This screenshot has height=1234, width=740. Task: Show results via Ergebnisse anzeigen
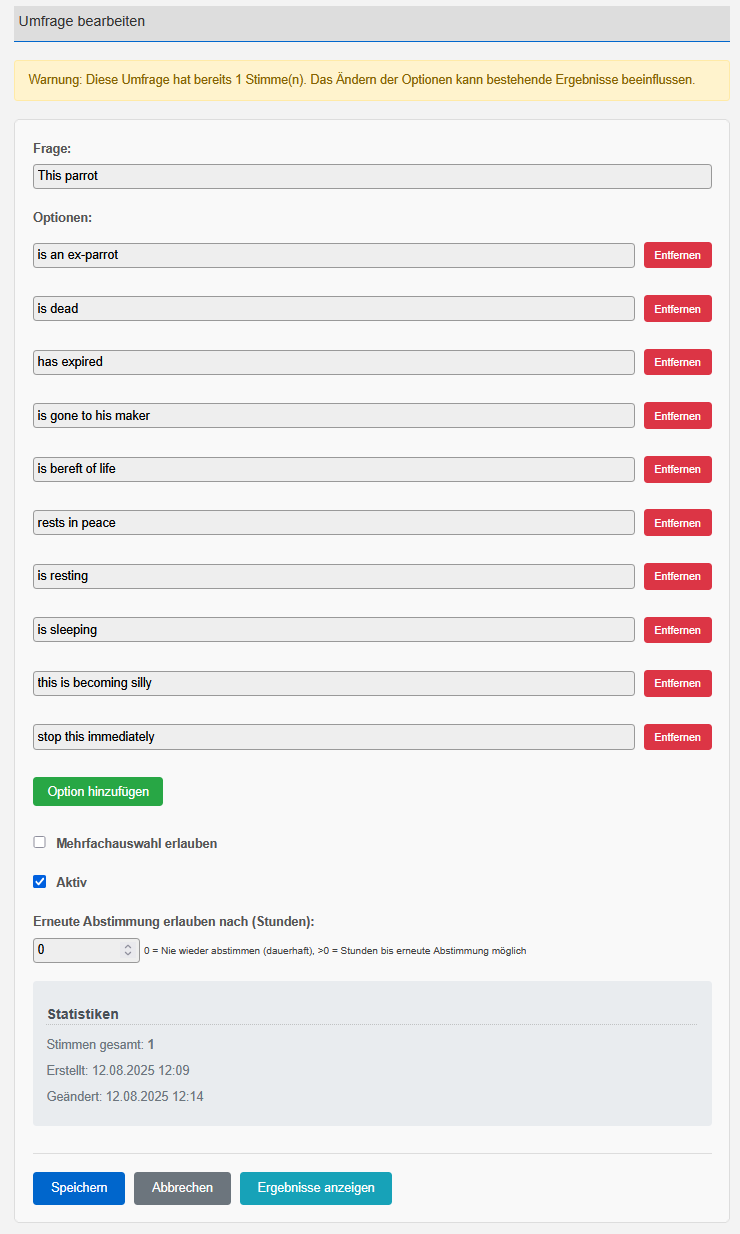(x=316, y=1188)
